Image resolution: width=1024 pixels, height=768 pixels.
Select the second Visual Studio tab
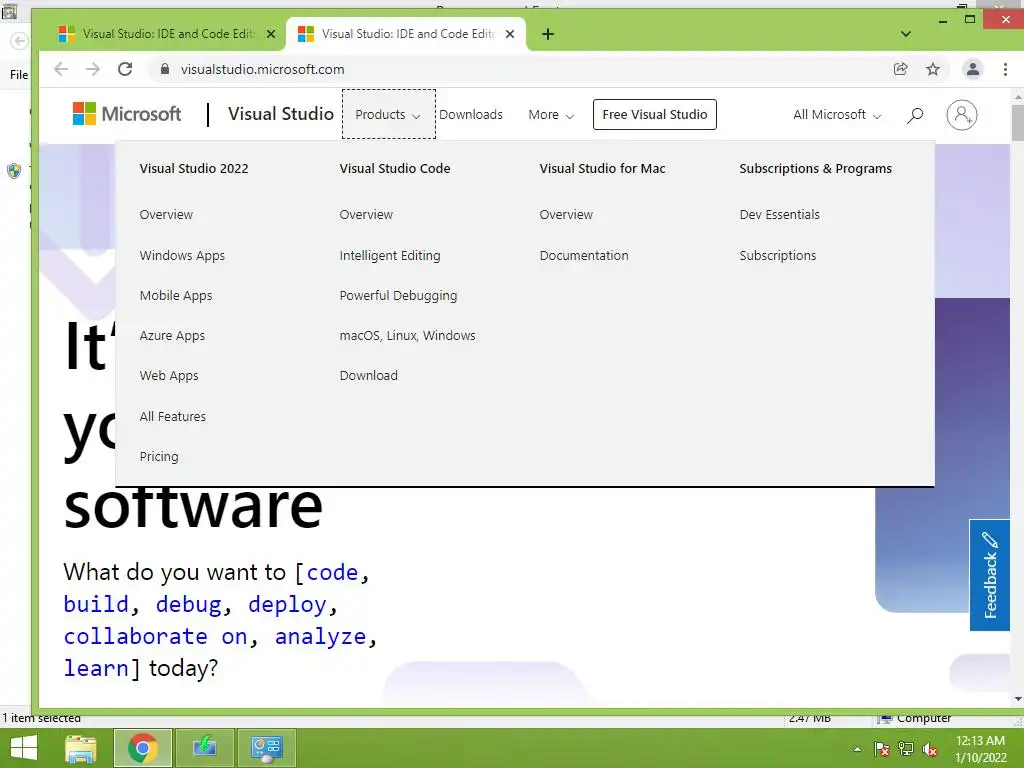405,34
